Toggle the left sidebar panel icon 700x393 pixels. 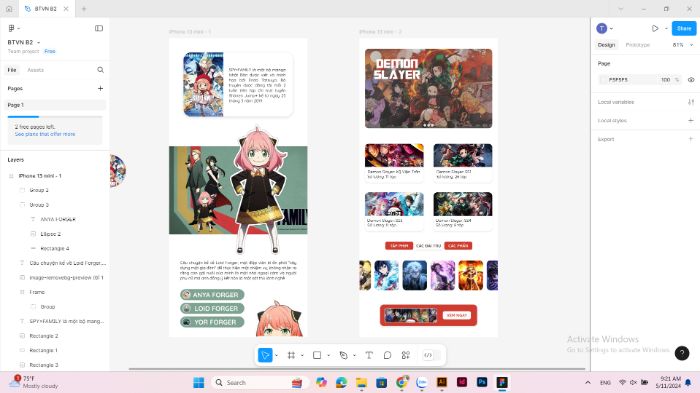click(x=99, y=28)
